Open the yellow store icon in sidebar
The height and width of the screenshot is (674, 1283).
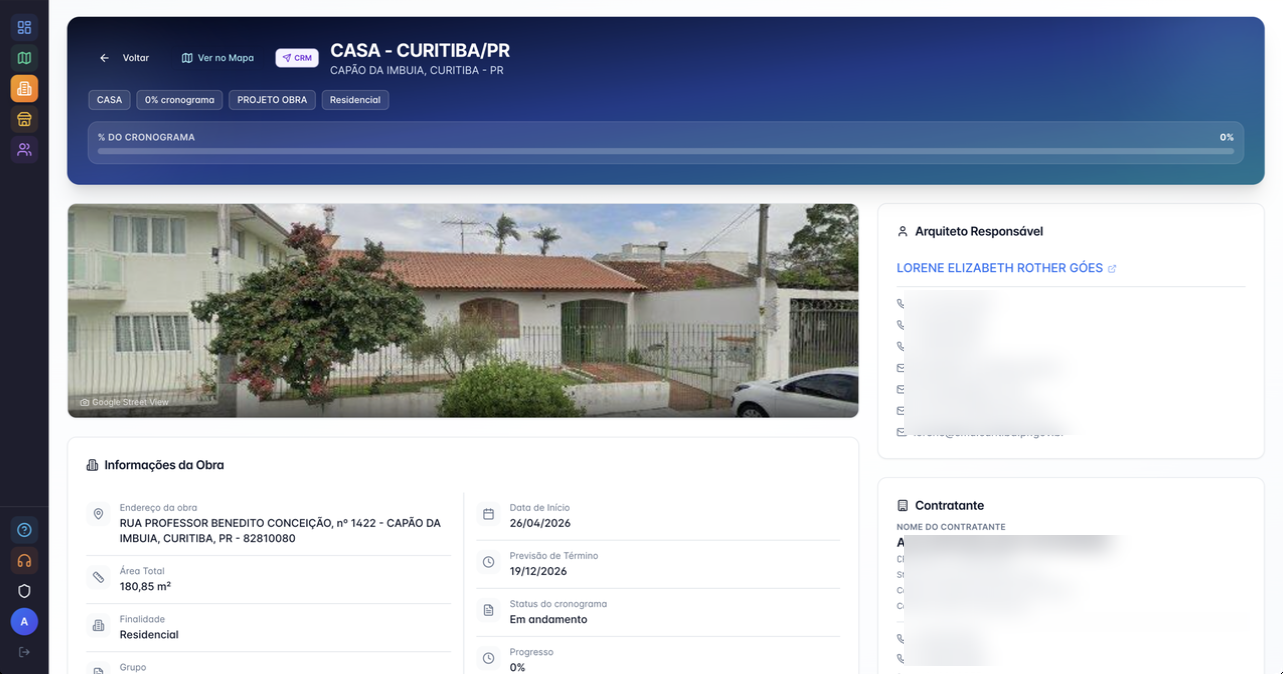(24, 119)
